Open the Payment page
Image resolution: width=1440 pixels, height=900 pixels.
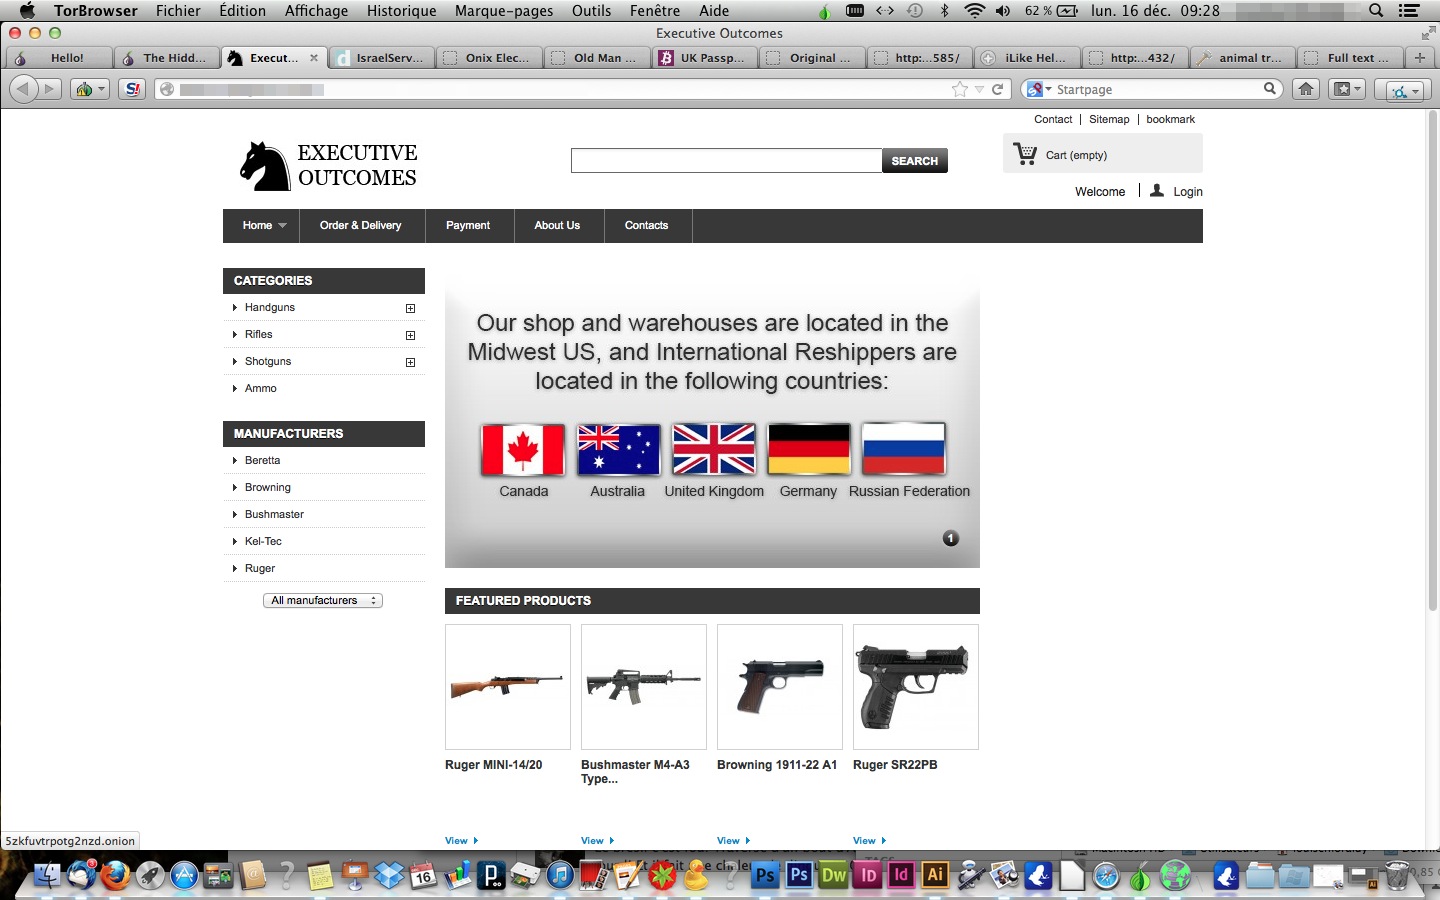(468, 225)
